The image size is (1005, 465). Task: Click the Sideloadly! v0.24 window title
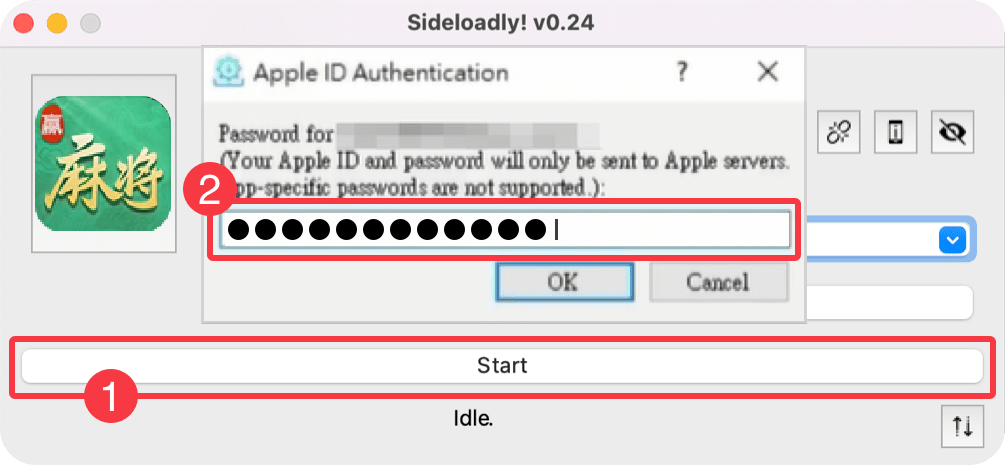pyautogui.click(x=501, y=21)
